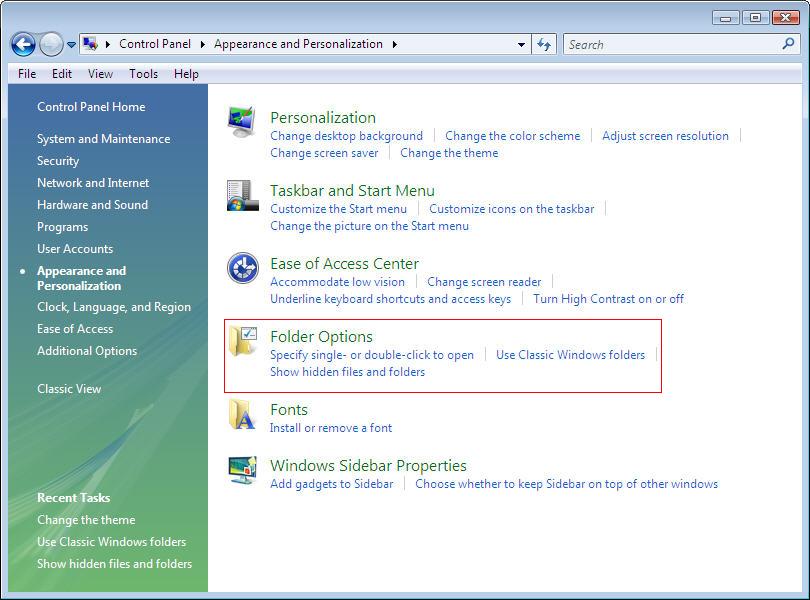This screenshot has height=600, width=810.
Task: Open the Personalization monitor icon
Action: 242,122
